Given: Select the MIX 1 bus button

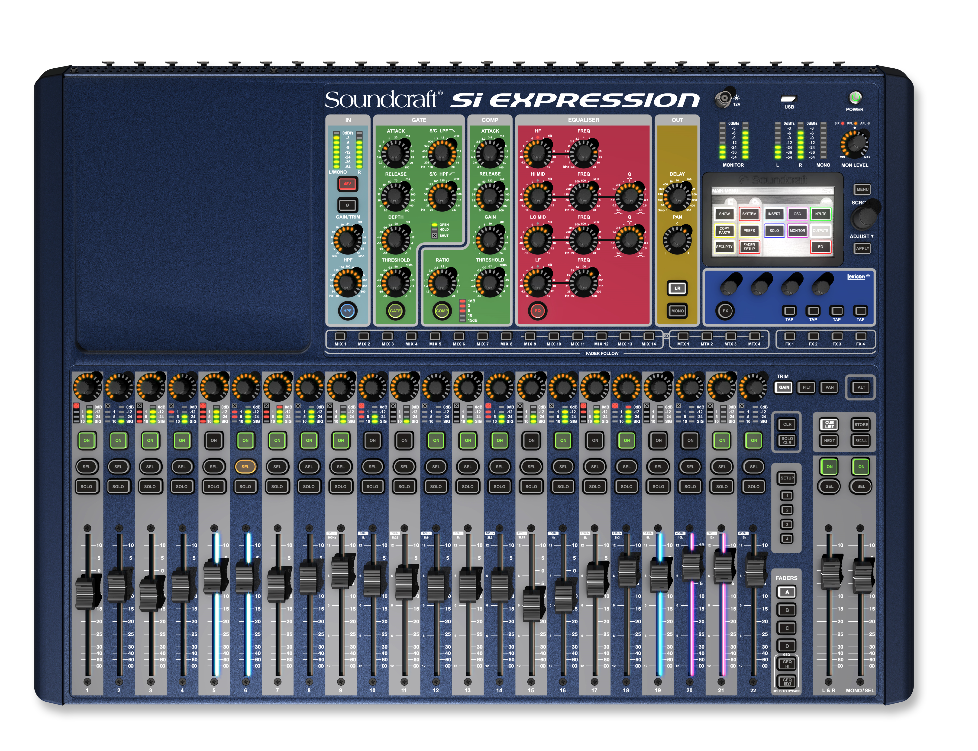Looking at the screenshot, I should tap(341, 337).
